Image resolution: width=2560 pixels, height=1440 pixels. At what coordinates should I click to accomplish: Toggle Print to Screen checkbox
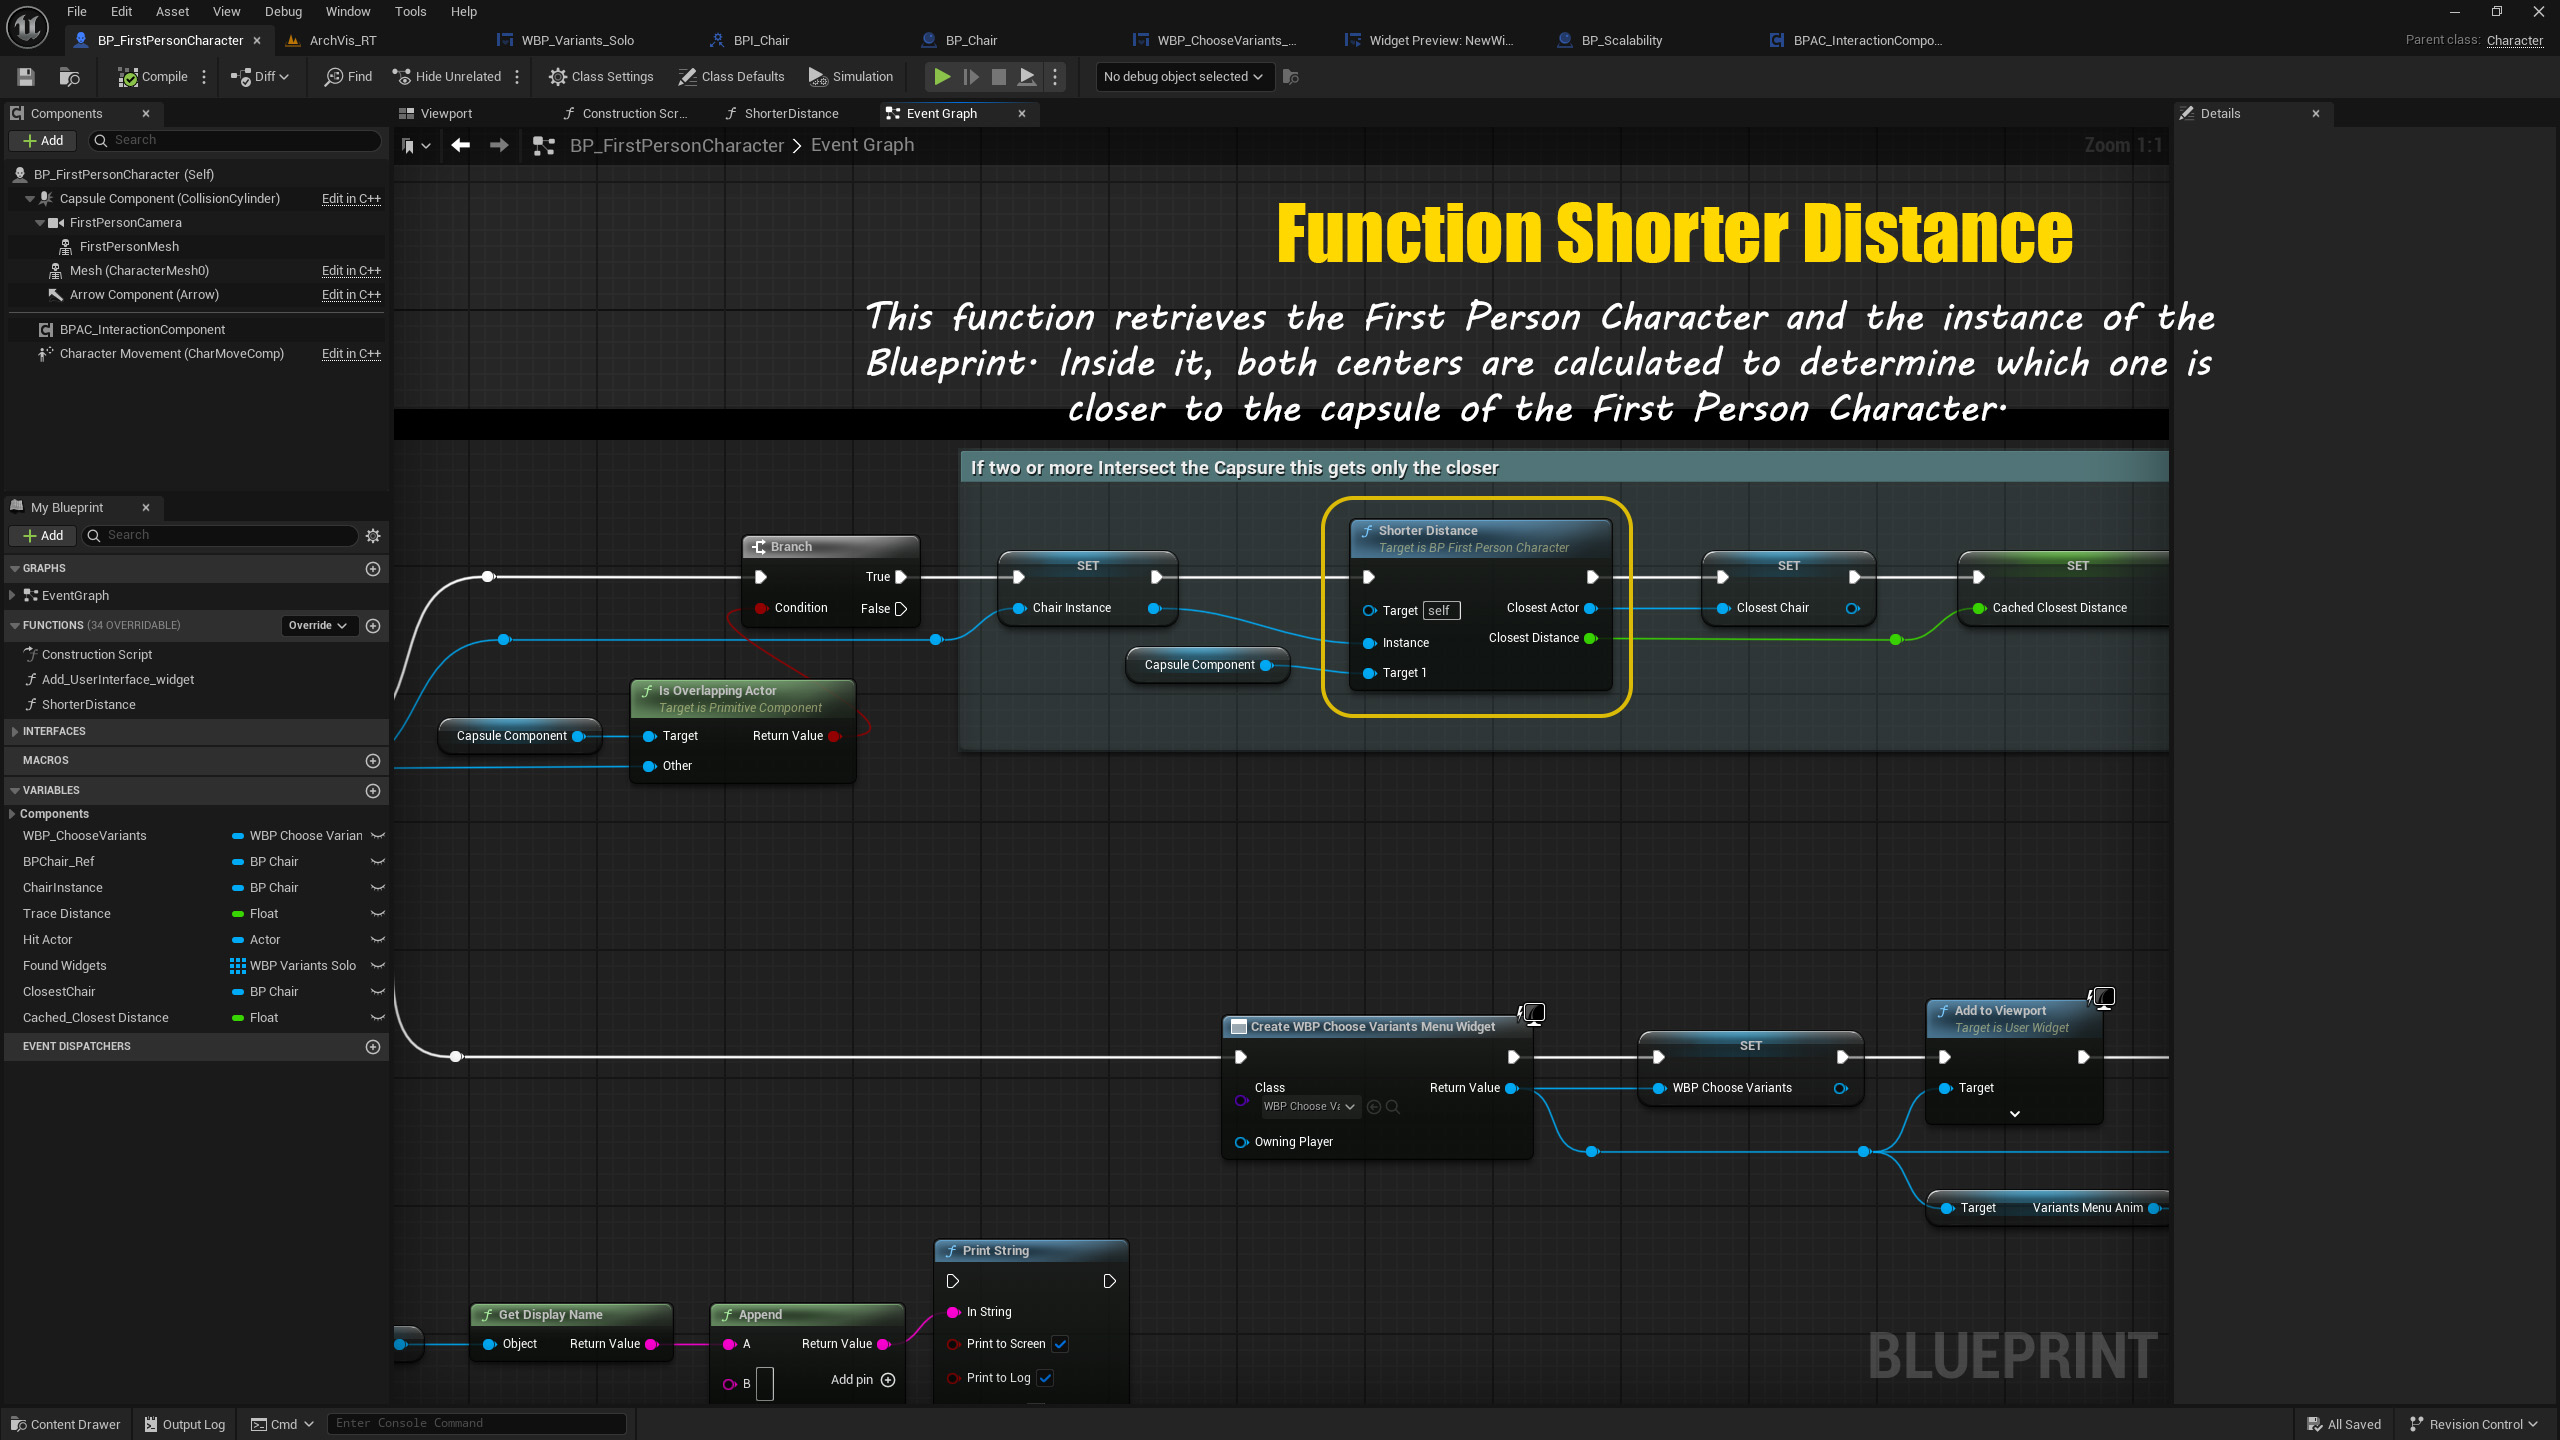[x=1060, y=1344]
